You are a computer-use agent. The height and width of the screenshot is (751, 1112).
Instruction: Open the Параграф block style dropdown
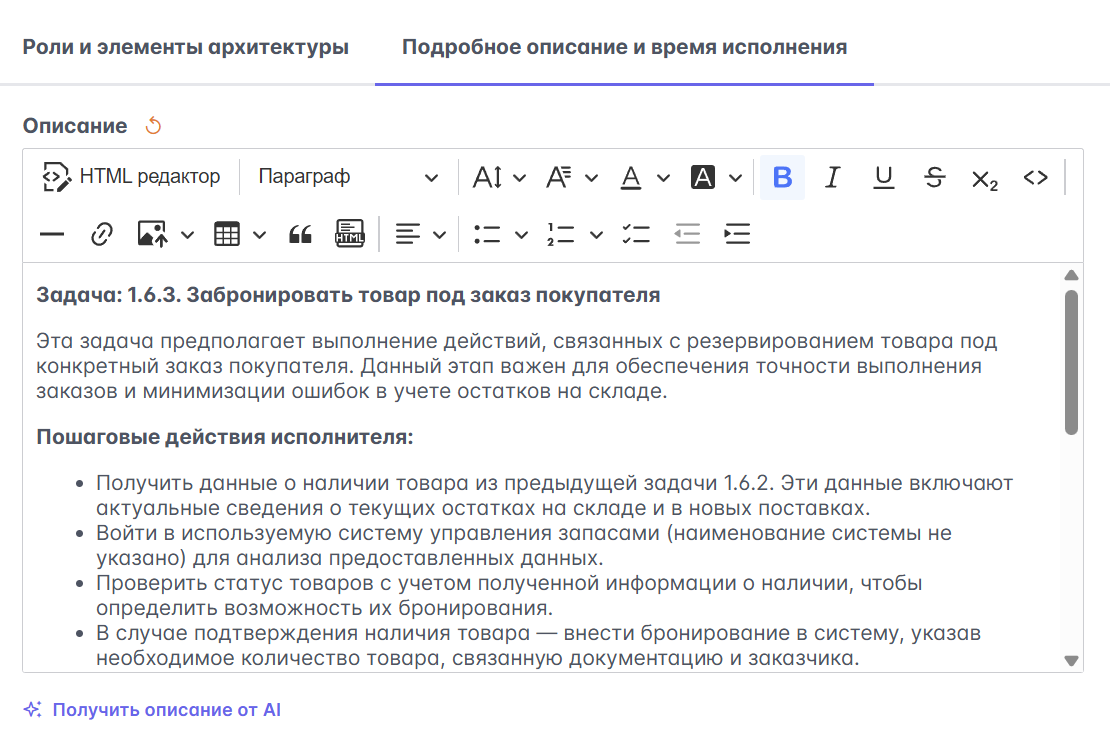coord(348,177)
